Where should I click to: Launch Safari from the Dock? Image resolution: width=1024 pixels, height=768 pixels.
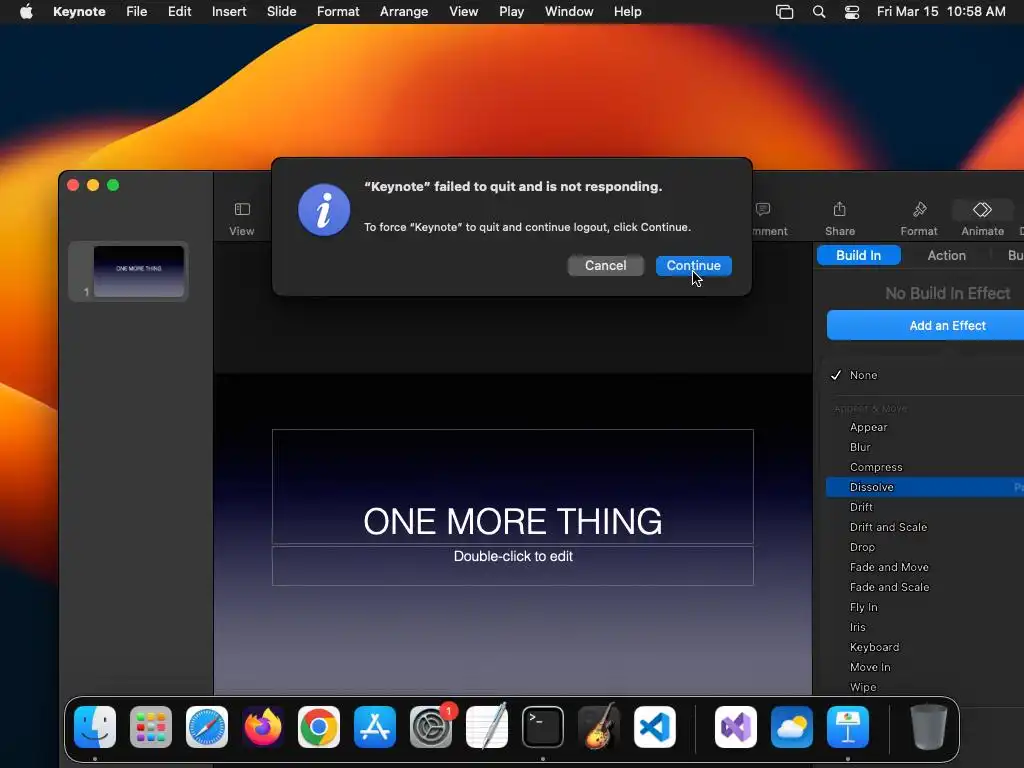pos(207,727)
